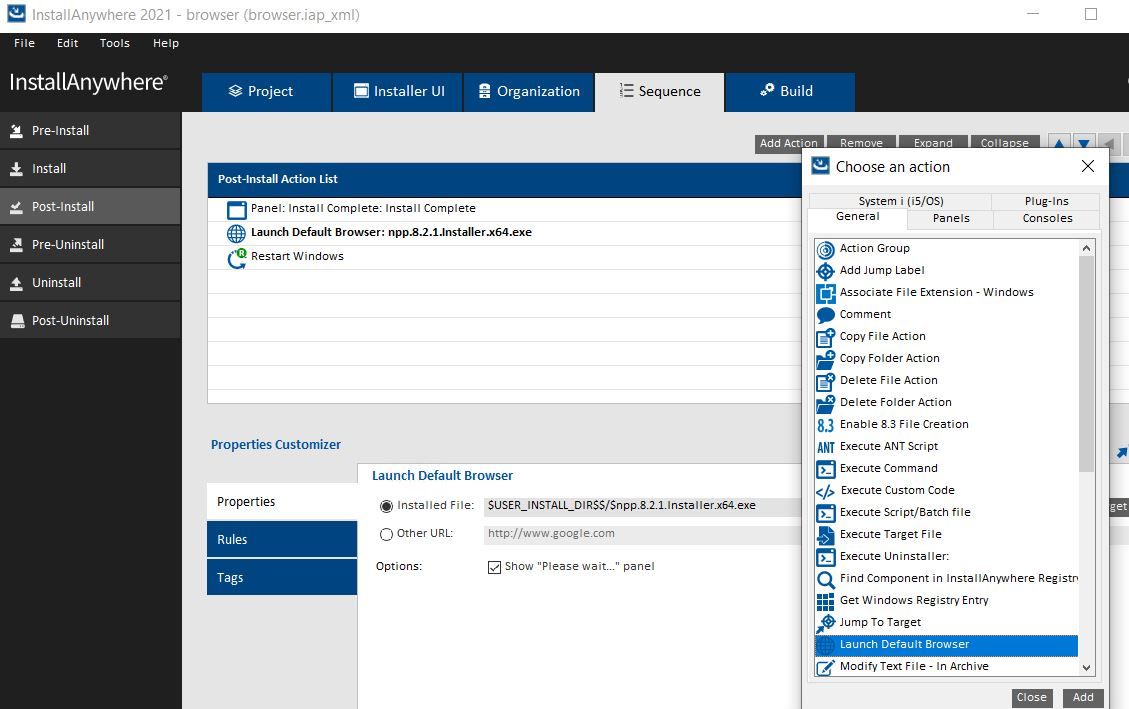Select the Delete File Action icon
This screenshot has width=1129, height=709.
825,381
